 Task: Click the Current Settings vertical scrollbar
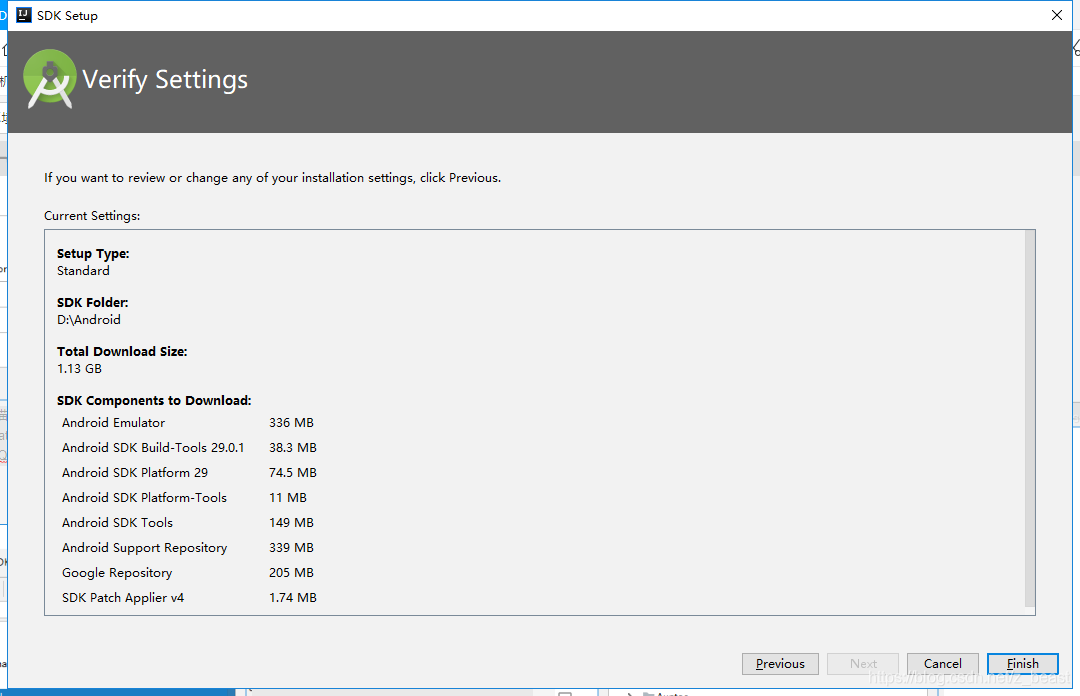[x=1030, y=419]
